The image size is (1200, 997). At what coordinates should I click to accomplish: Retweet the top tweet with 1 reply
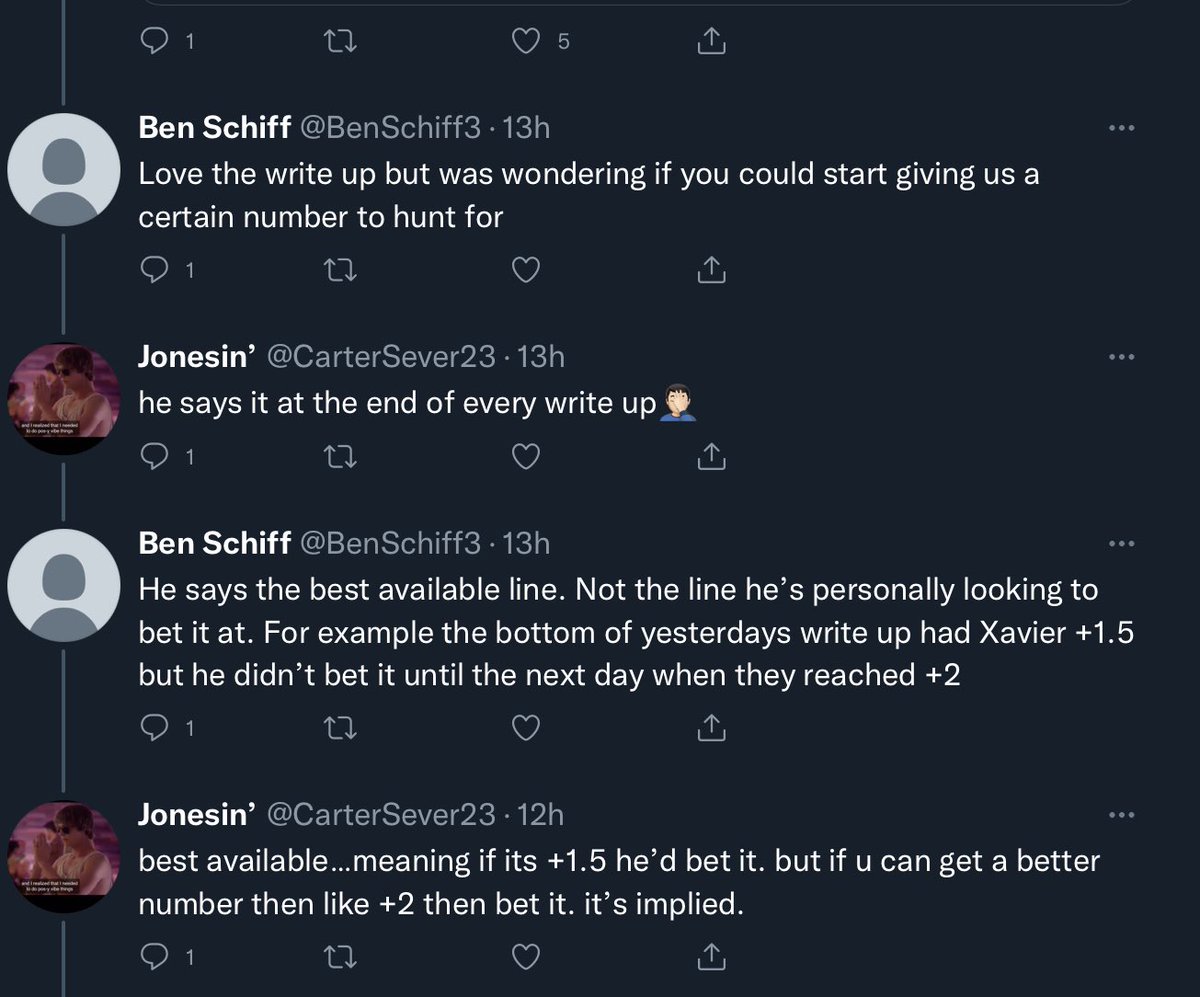(341, 41)
